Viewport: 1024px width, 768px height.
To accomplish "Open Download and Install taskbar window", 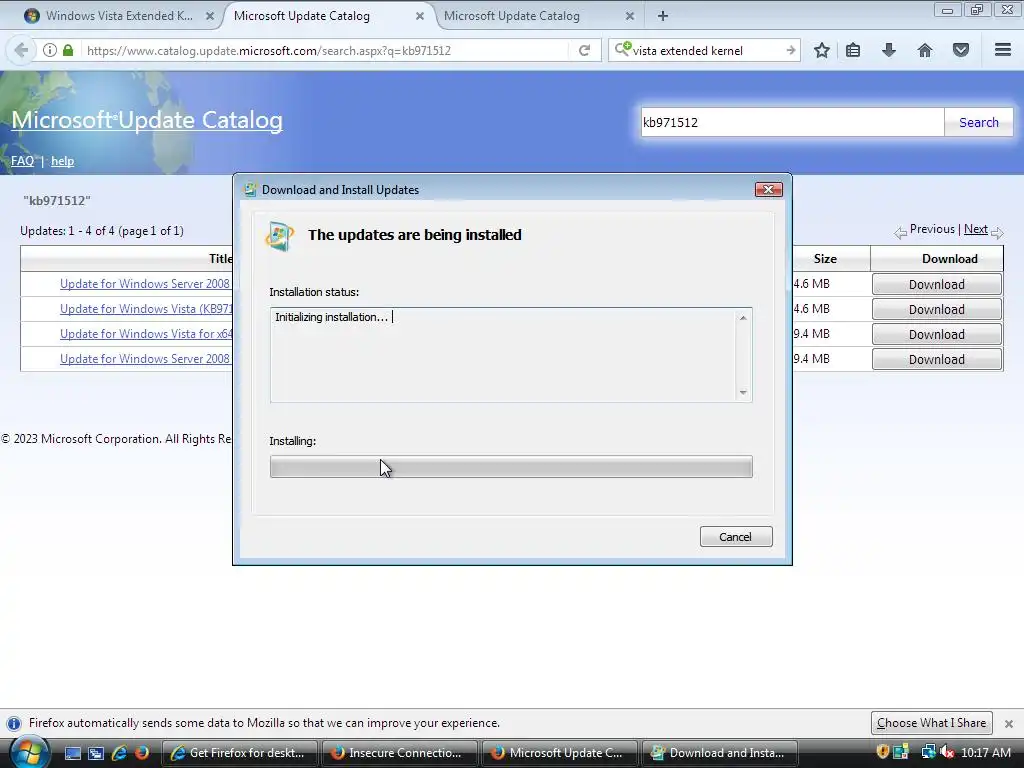I will [720, 753].
